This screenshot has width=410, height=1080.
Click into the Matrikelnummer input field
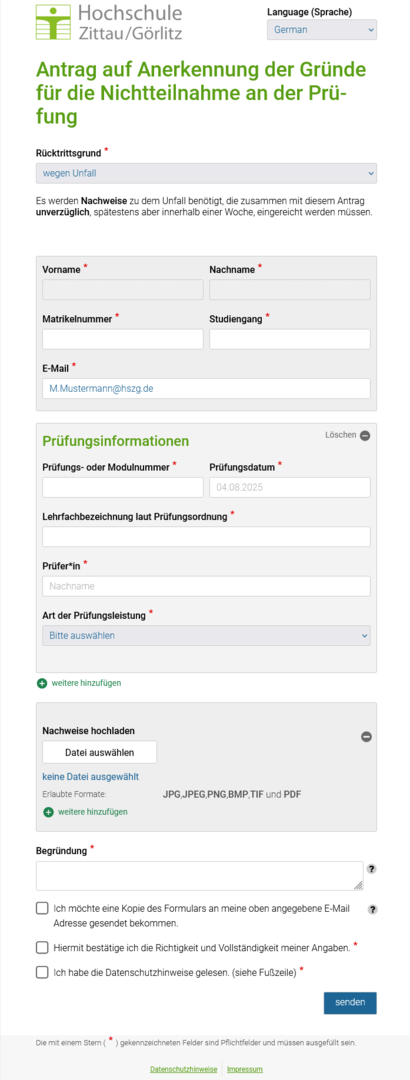[123, 339]
